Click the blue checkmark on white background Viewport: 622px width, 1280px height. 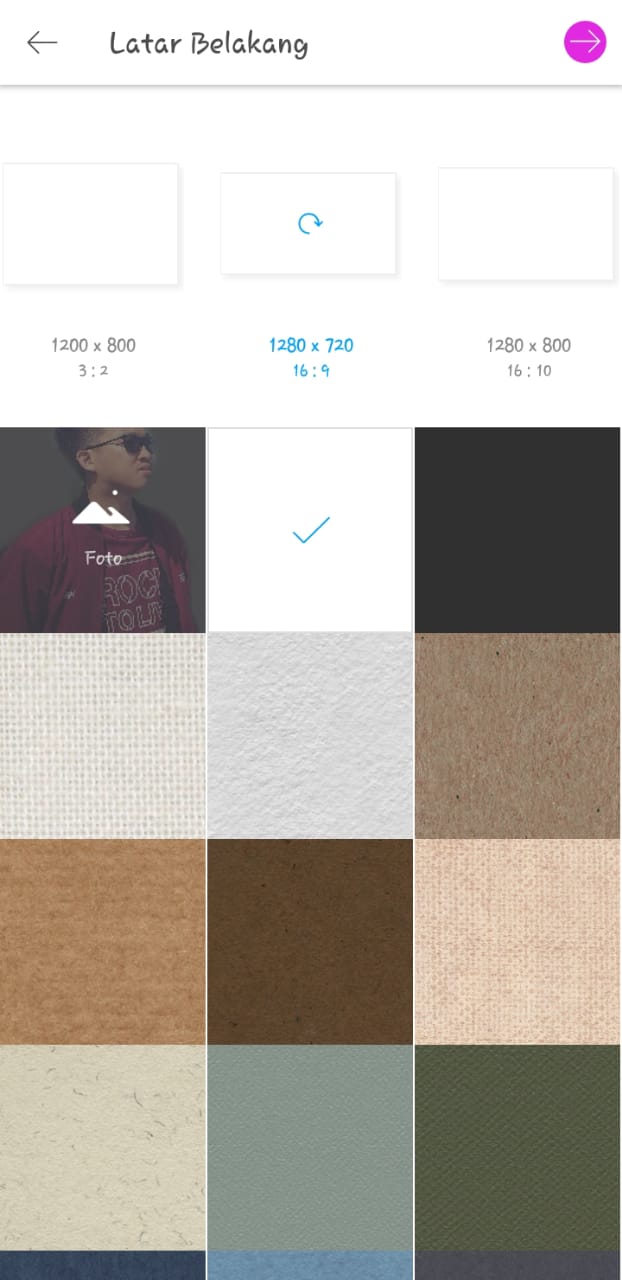[x=310, y=530]
